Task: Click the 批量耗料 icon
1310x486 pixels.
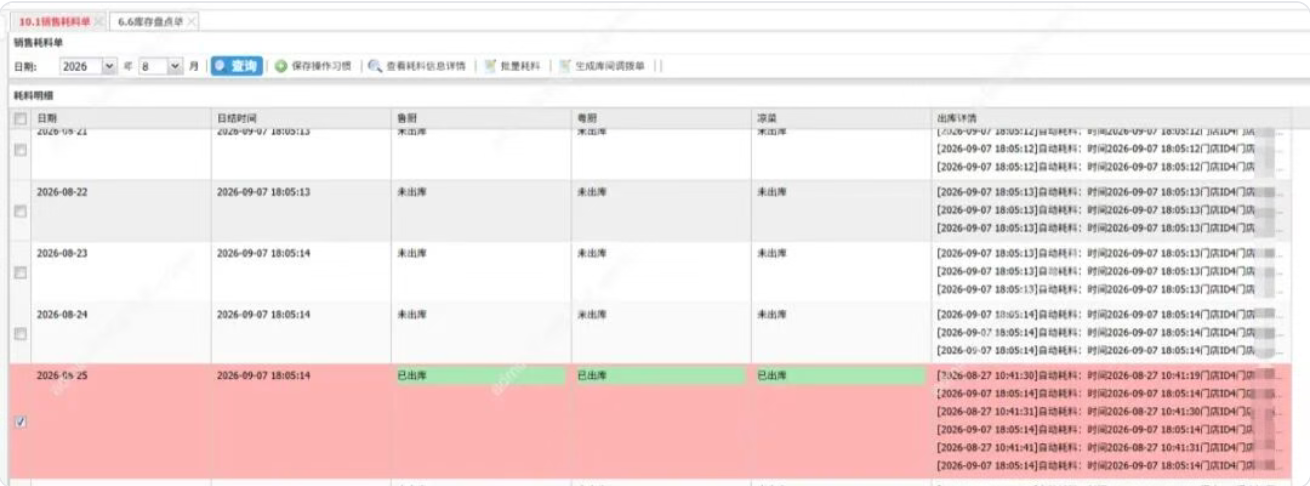Action: pos(490,66)
